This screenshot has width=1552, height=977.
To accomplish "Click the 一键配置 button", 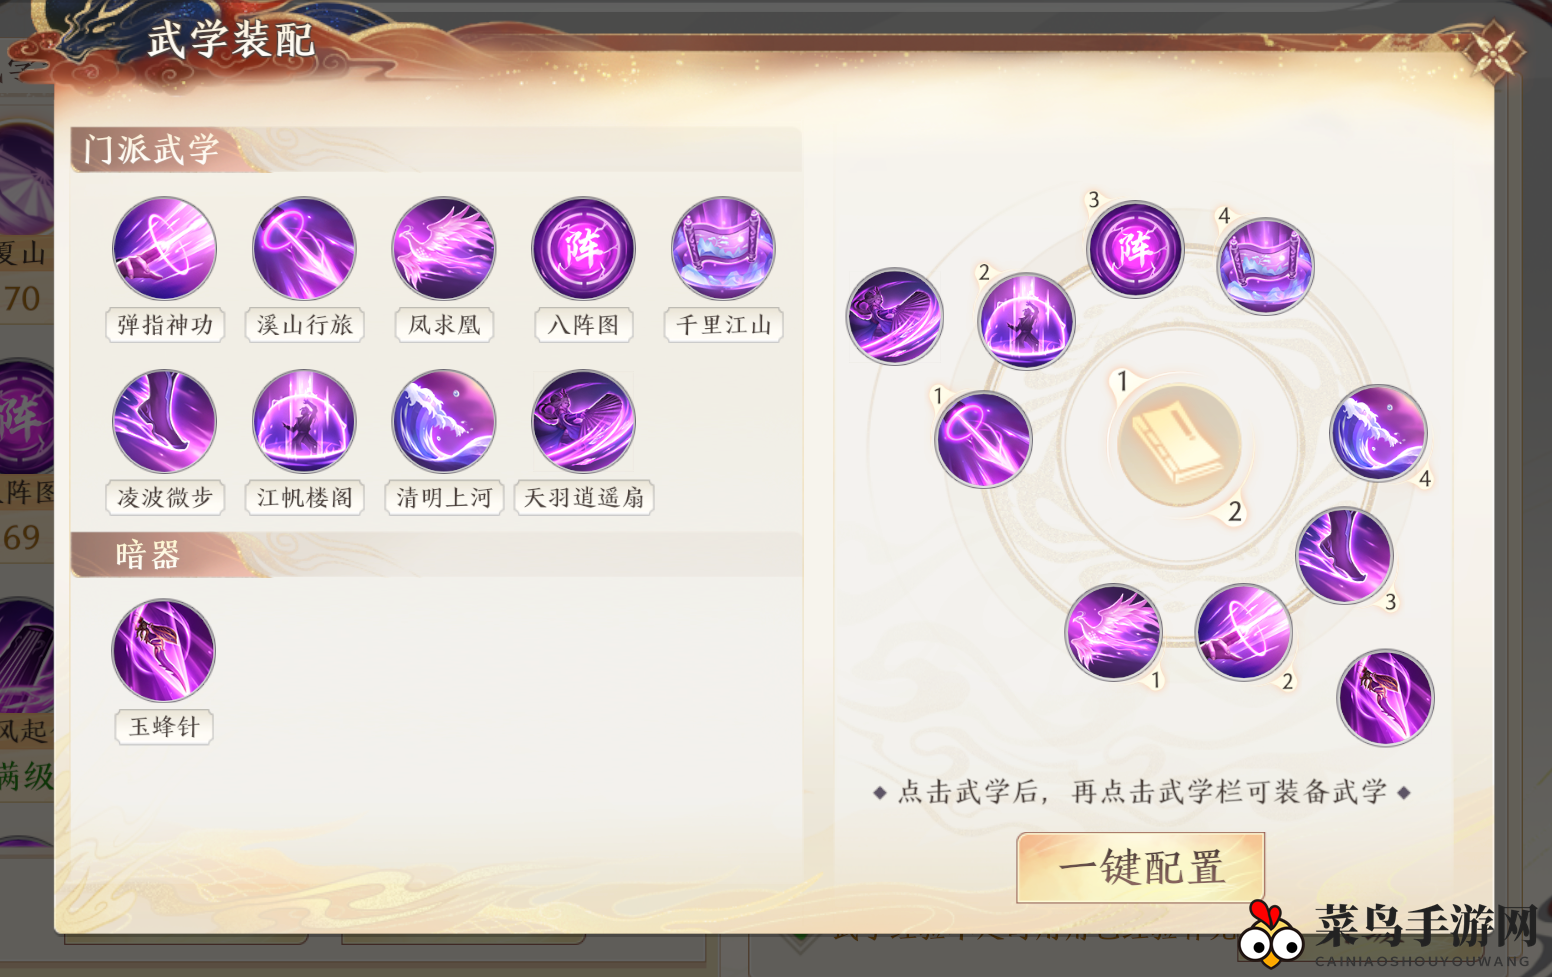I will point(1141,867).
